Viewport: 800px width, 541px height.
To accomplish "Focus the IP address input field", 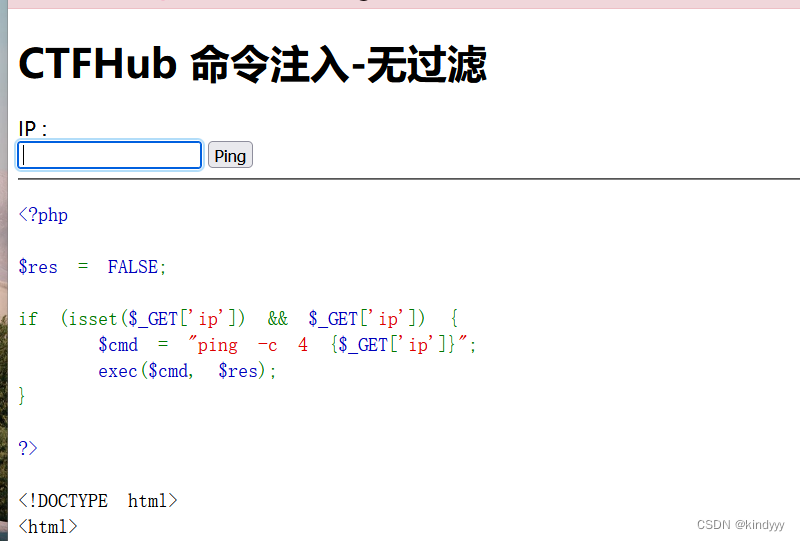I will click(110, 155).
